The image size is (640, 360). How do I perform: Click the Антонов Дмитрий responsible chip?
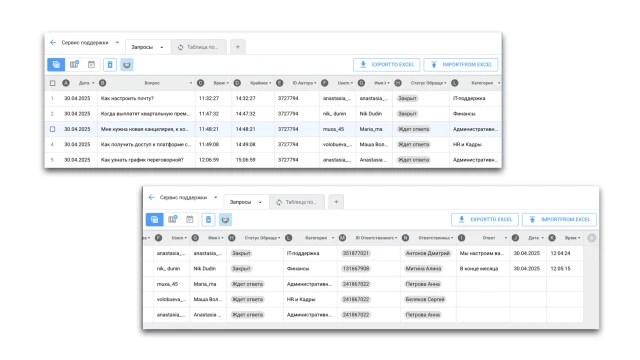(x=427, y=253)
